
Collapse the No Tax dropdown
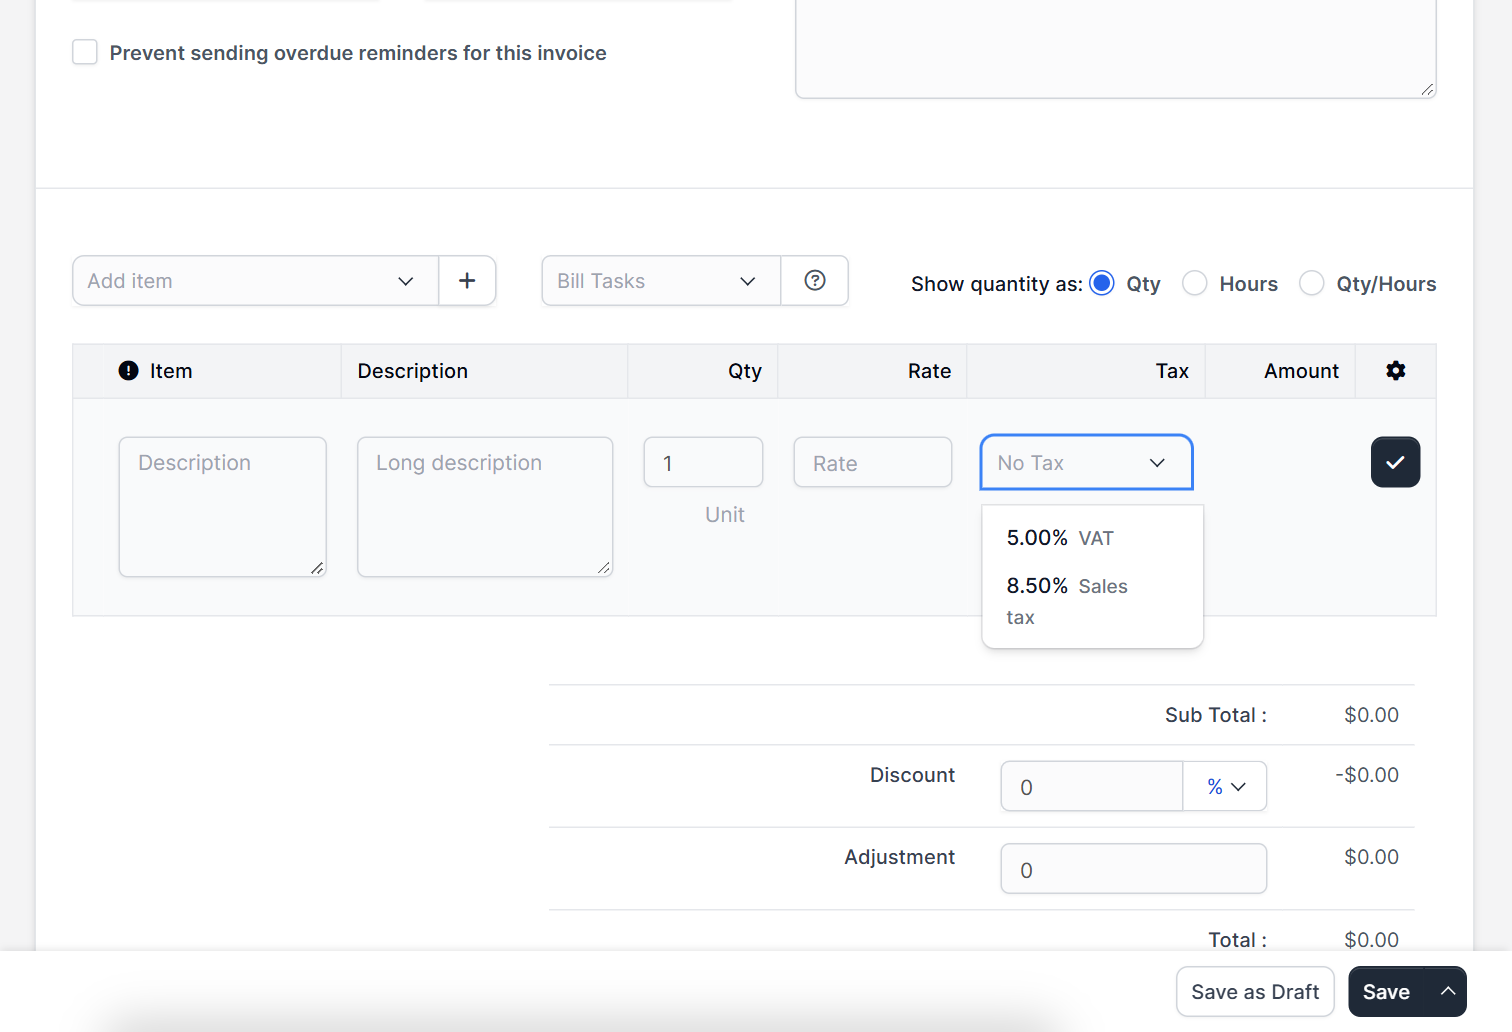1087,462
